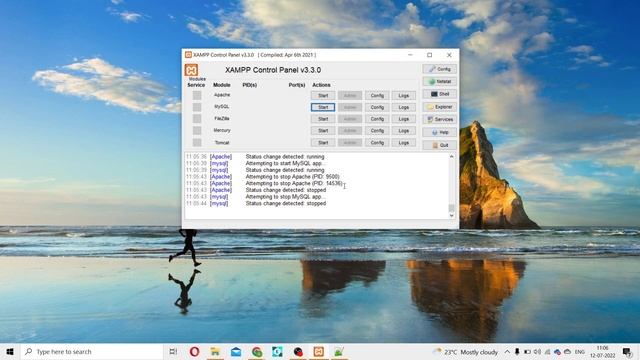Click the XAMPP icon in the taskbar

pos(318,351)
